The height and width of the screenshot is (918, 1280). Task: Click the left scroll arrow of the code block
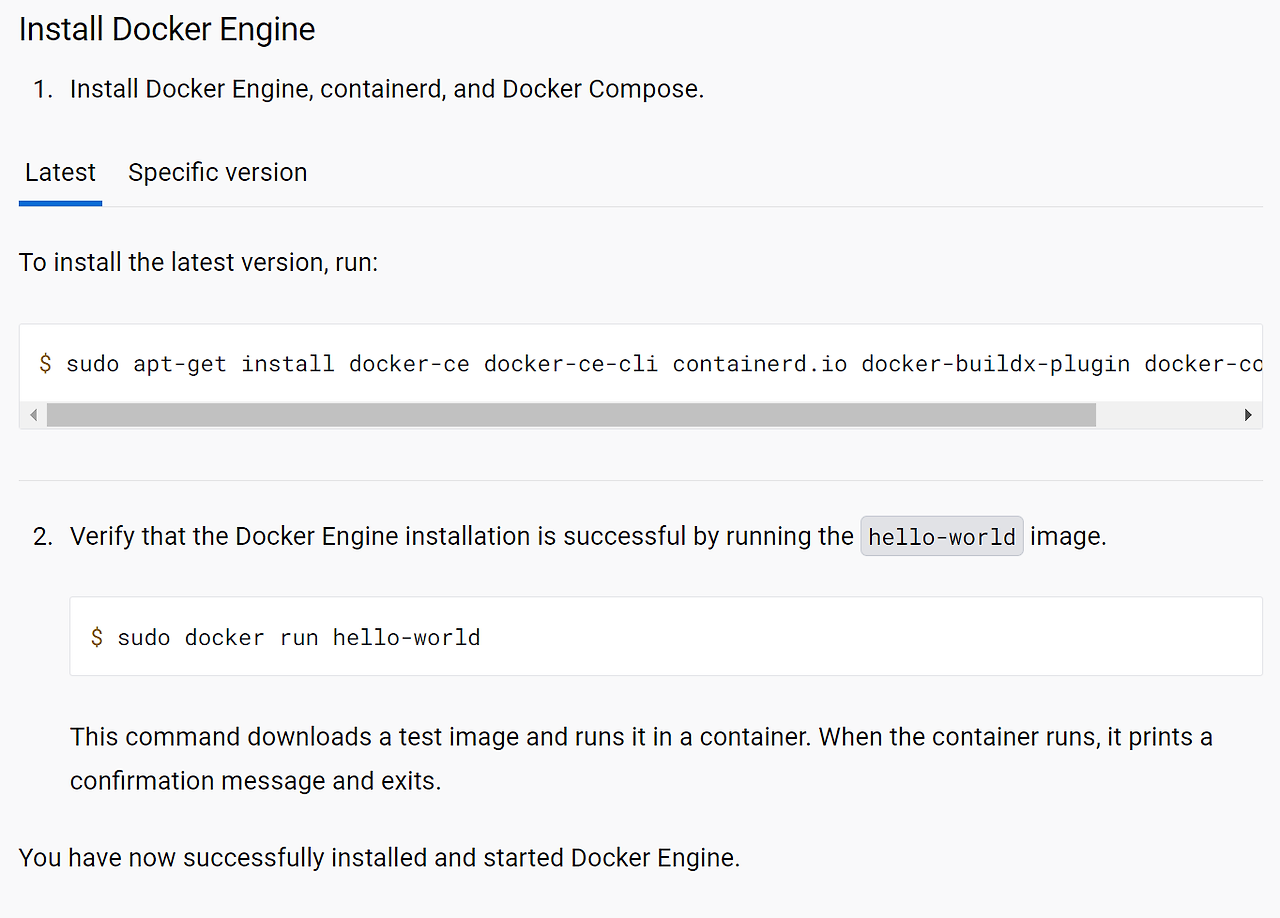(33, 415)
